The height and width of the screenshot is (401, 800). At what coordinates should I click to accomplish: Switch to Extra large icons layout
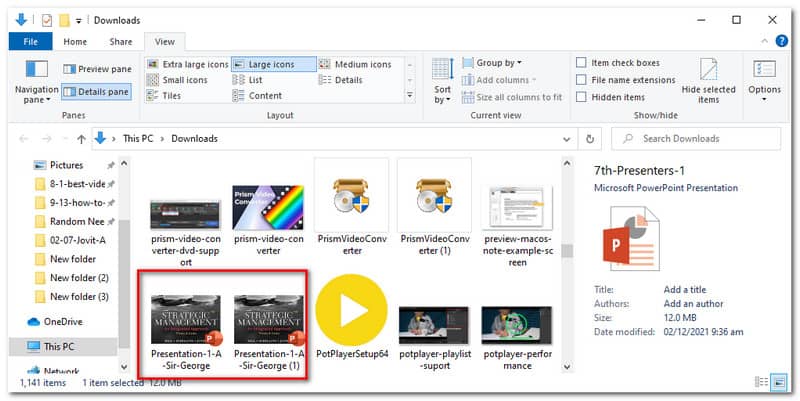click(x=187, y=64)
